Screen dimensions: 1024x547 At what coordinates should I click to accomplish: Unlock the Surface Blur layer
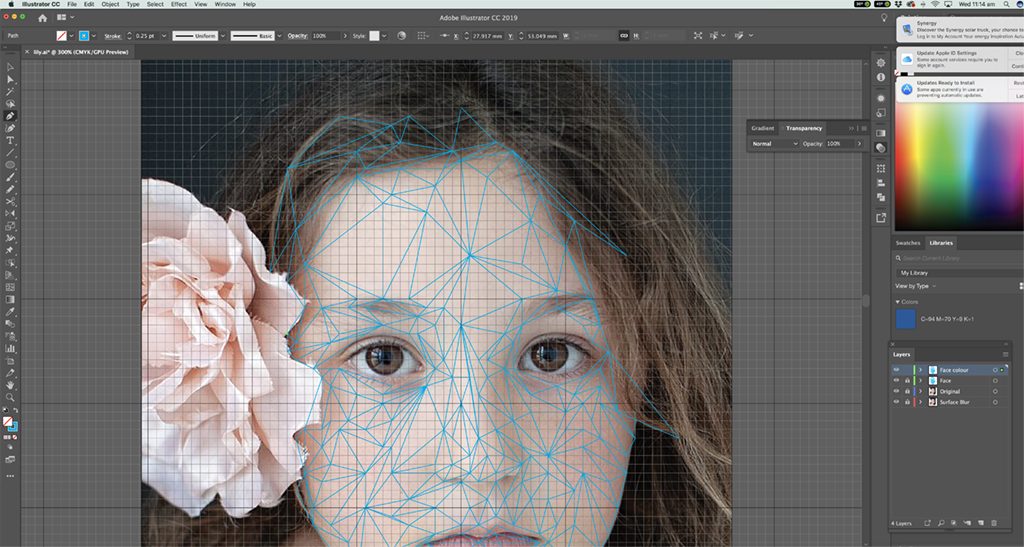(x=907, y=402)
